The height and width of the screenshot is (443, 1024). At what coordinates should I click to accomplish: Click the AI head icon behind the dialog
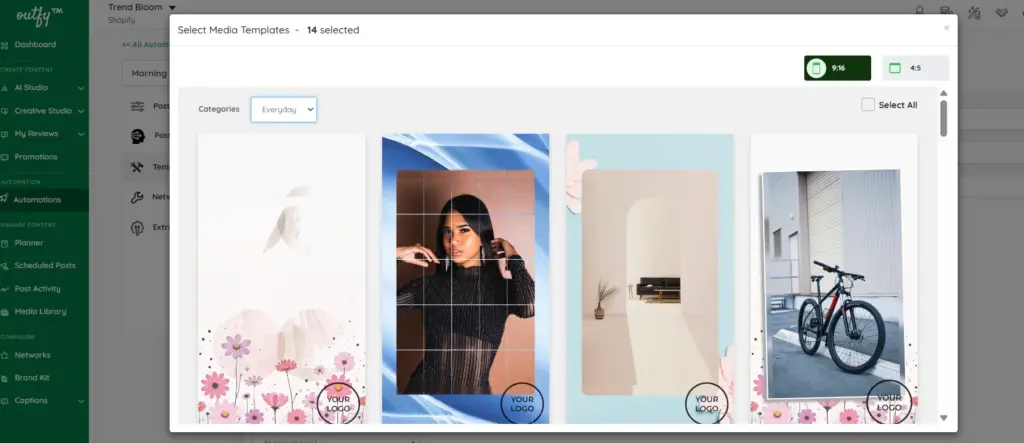(137, 136)
